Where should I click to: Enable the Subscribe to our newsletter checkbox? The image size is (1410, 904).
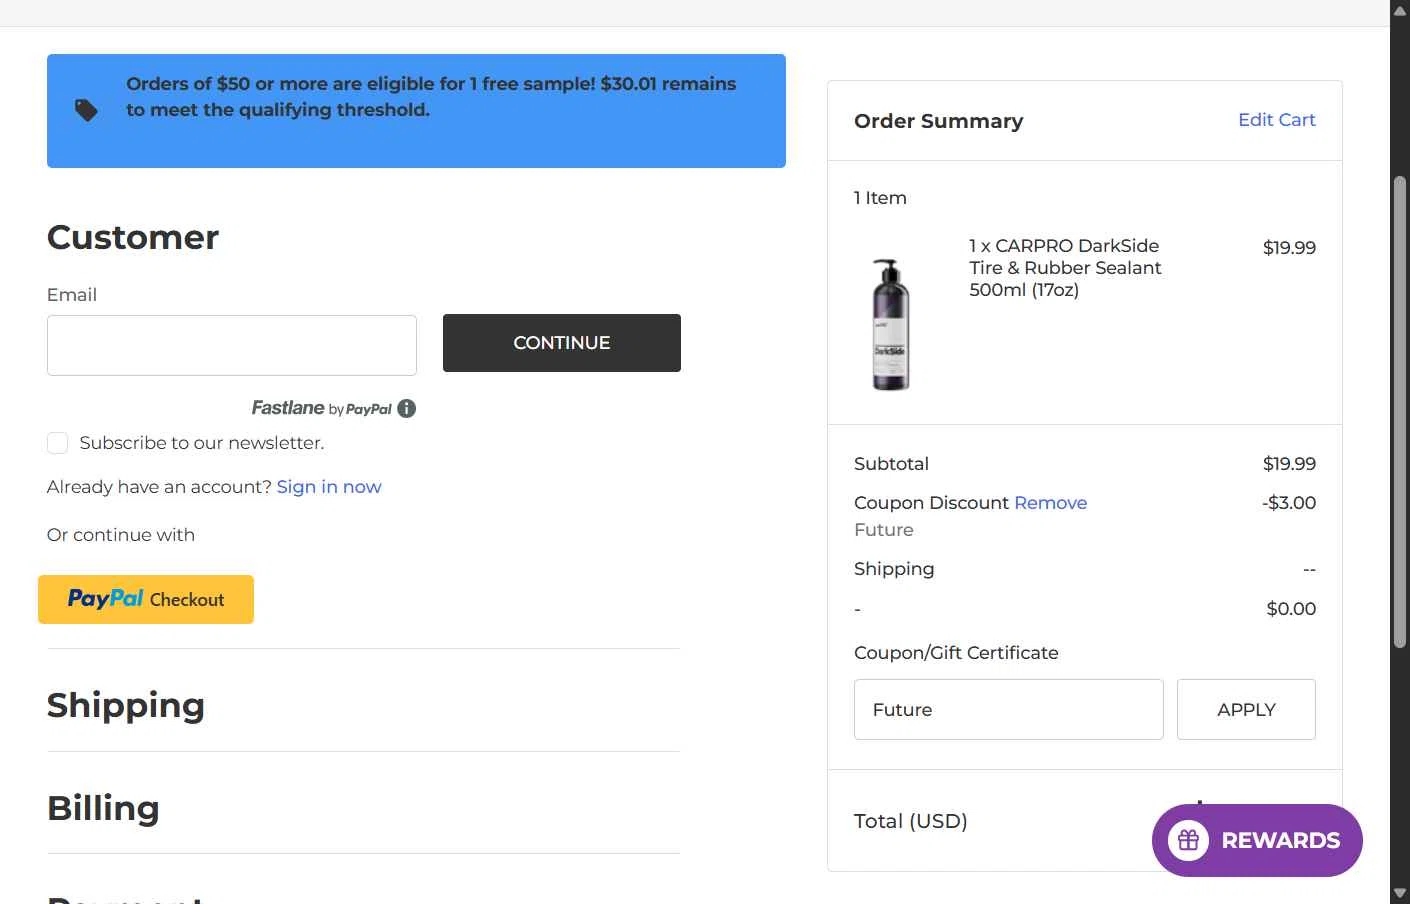(58, 443)
